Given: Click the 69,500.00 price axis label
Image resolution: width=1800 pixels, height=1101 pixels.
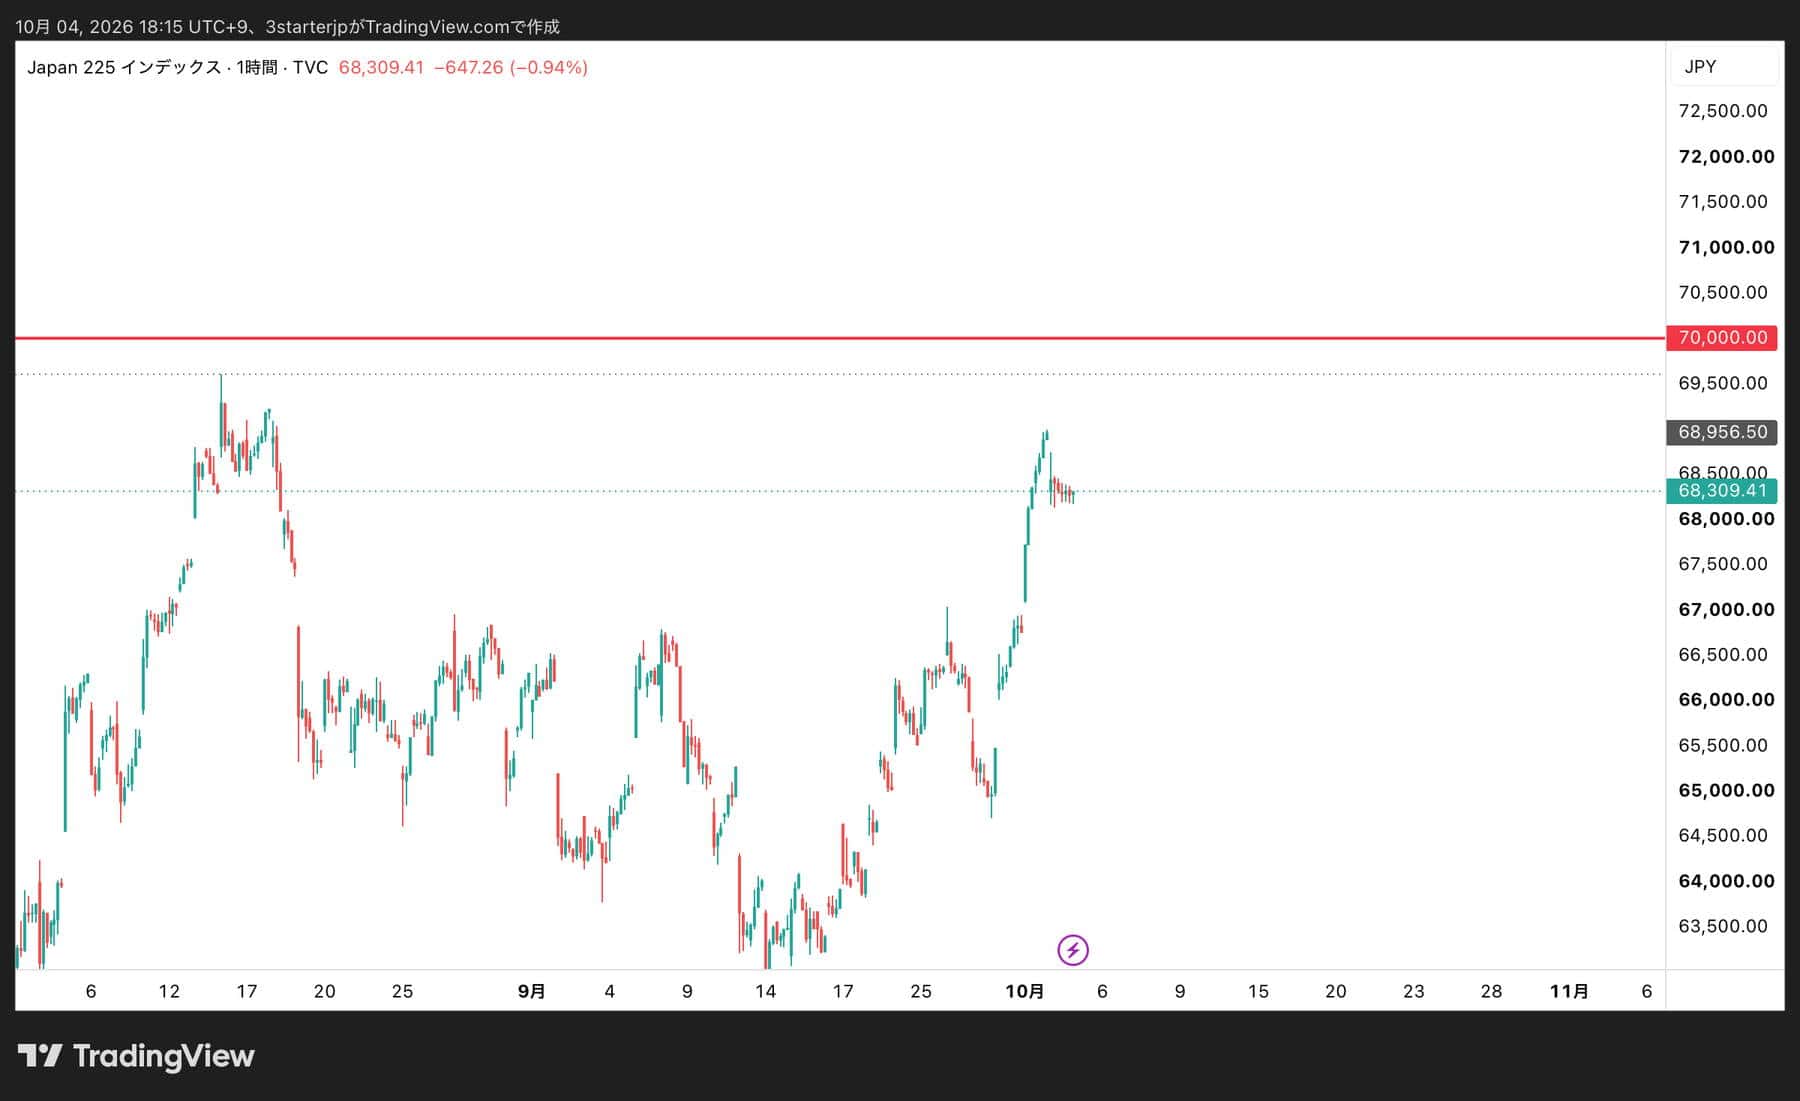Looking at the screenshot, I should pyautogui.click(x=1723, y=383).
